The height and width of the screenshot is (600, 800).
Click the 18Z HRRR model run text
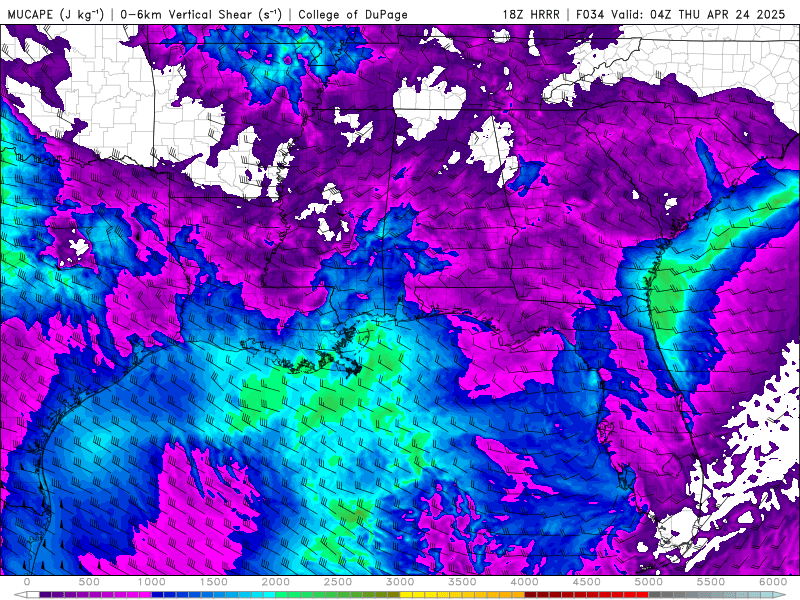point(531,14)
